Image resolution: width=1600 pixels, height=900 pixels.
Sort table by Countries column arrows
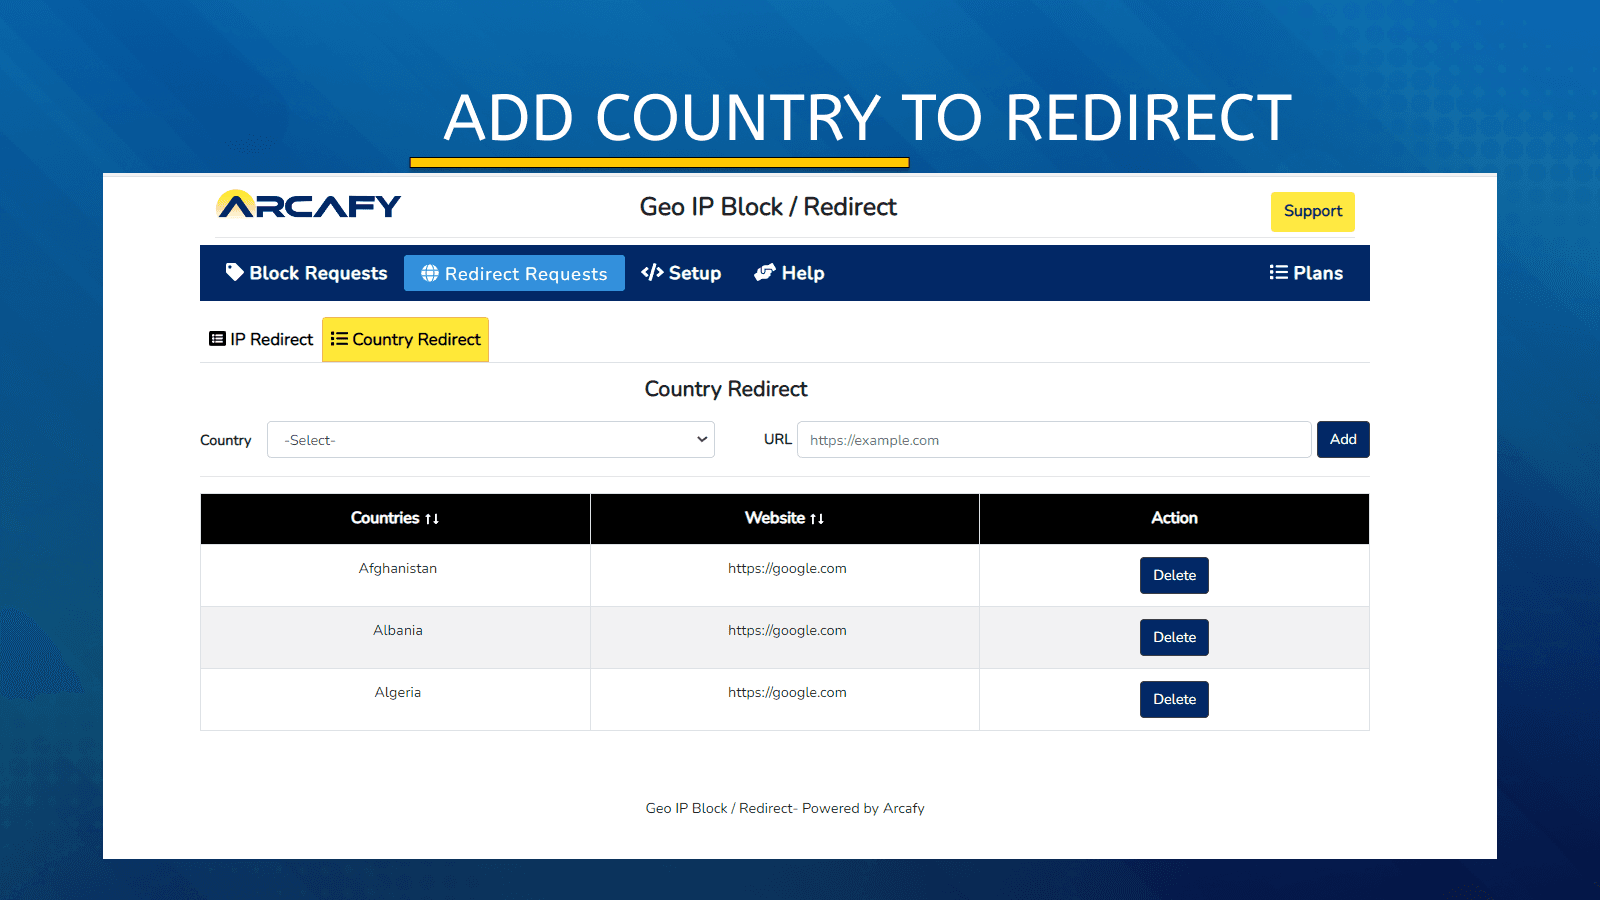point(432,519)
